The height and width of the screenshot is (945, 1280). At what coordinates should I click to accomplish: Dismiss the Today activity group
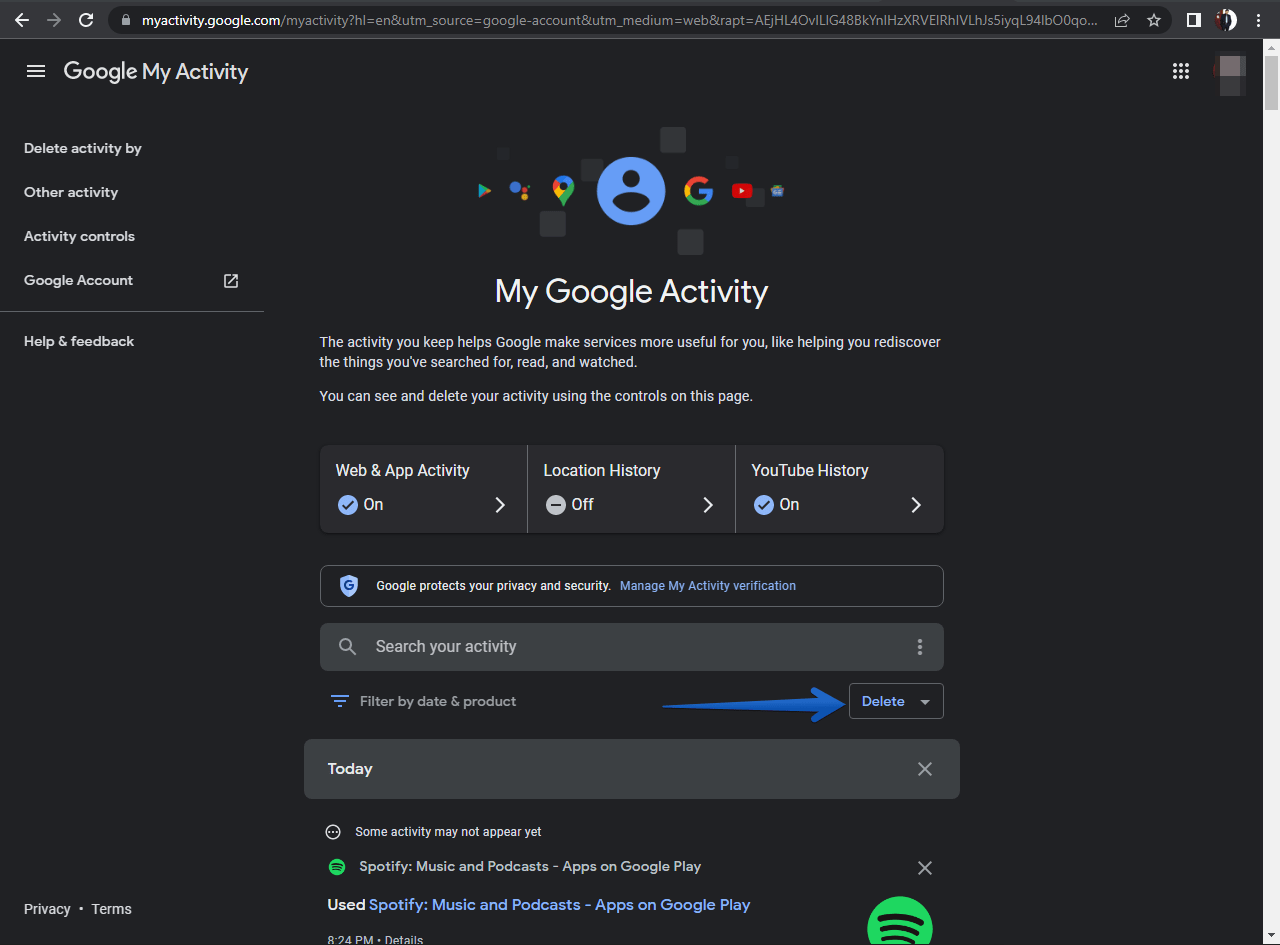click(x=924, y=769)
